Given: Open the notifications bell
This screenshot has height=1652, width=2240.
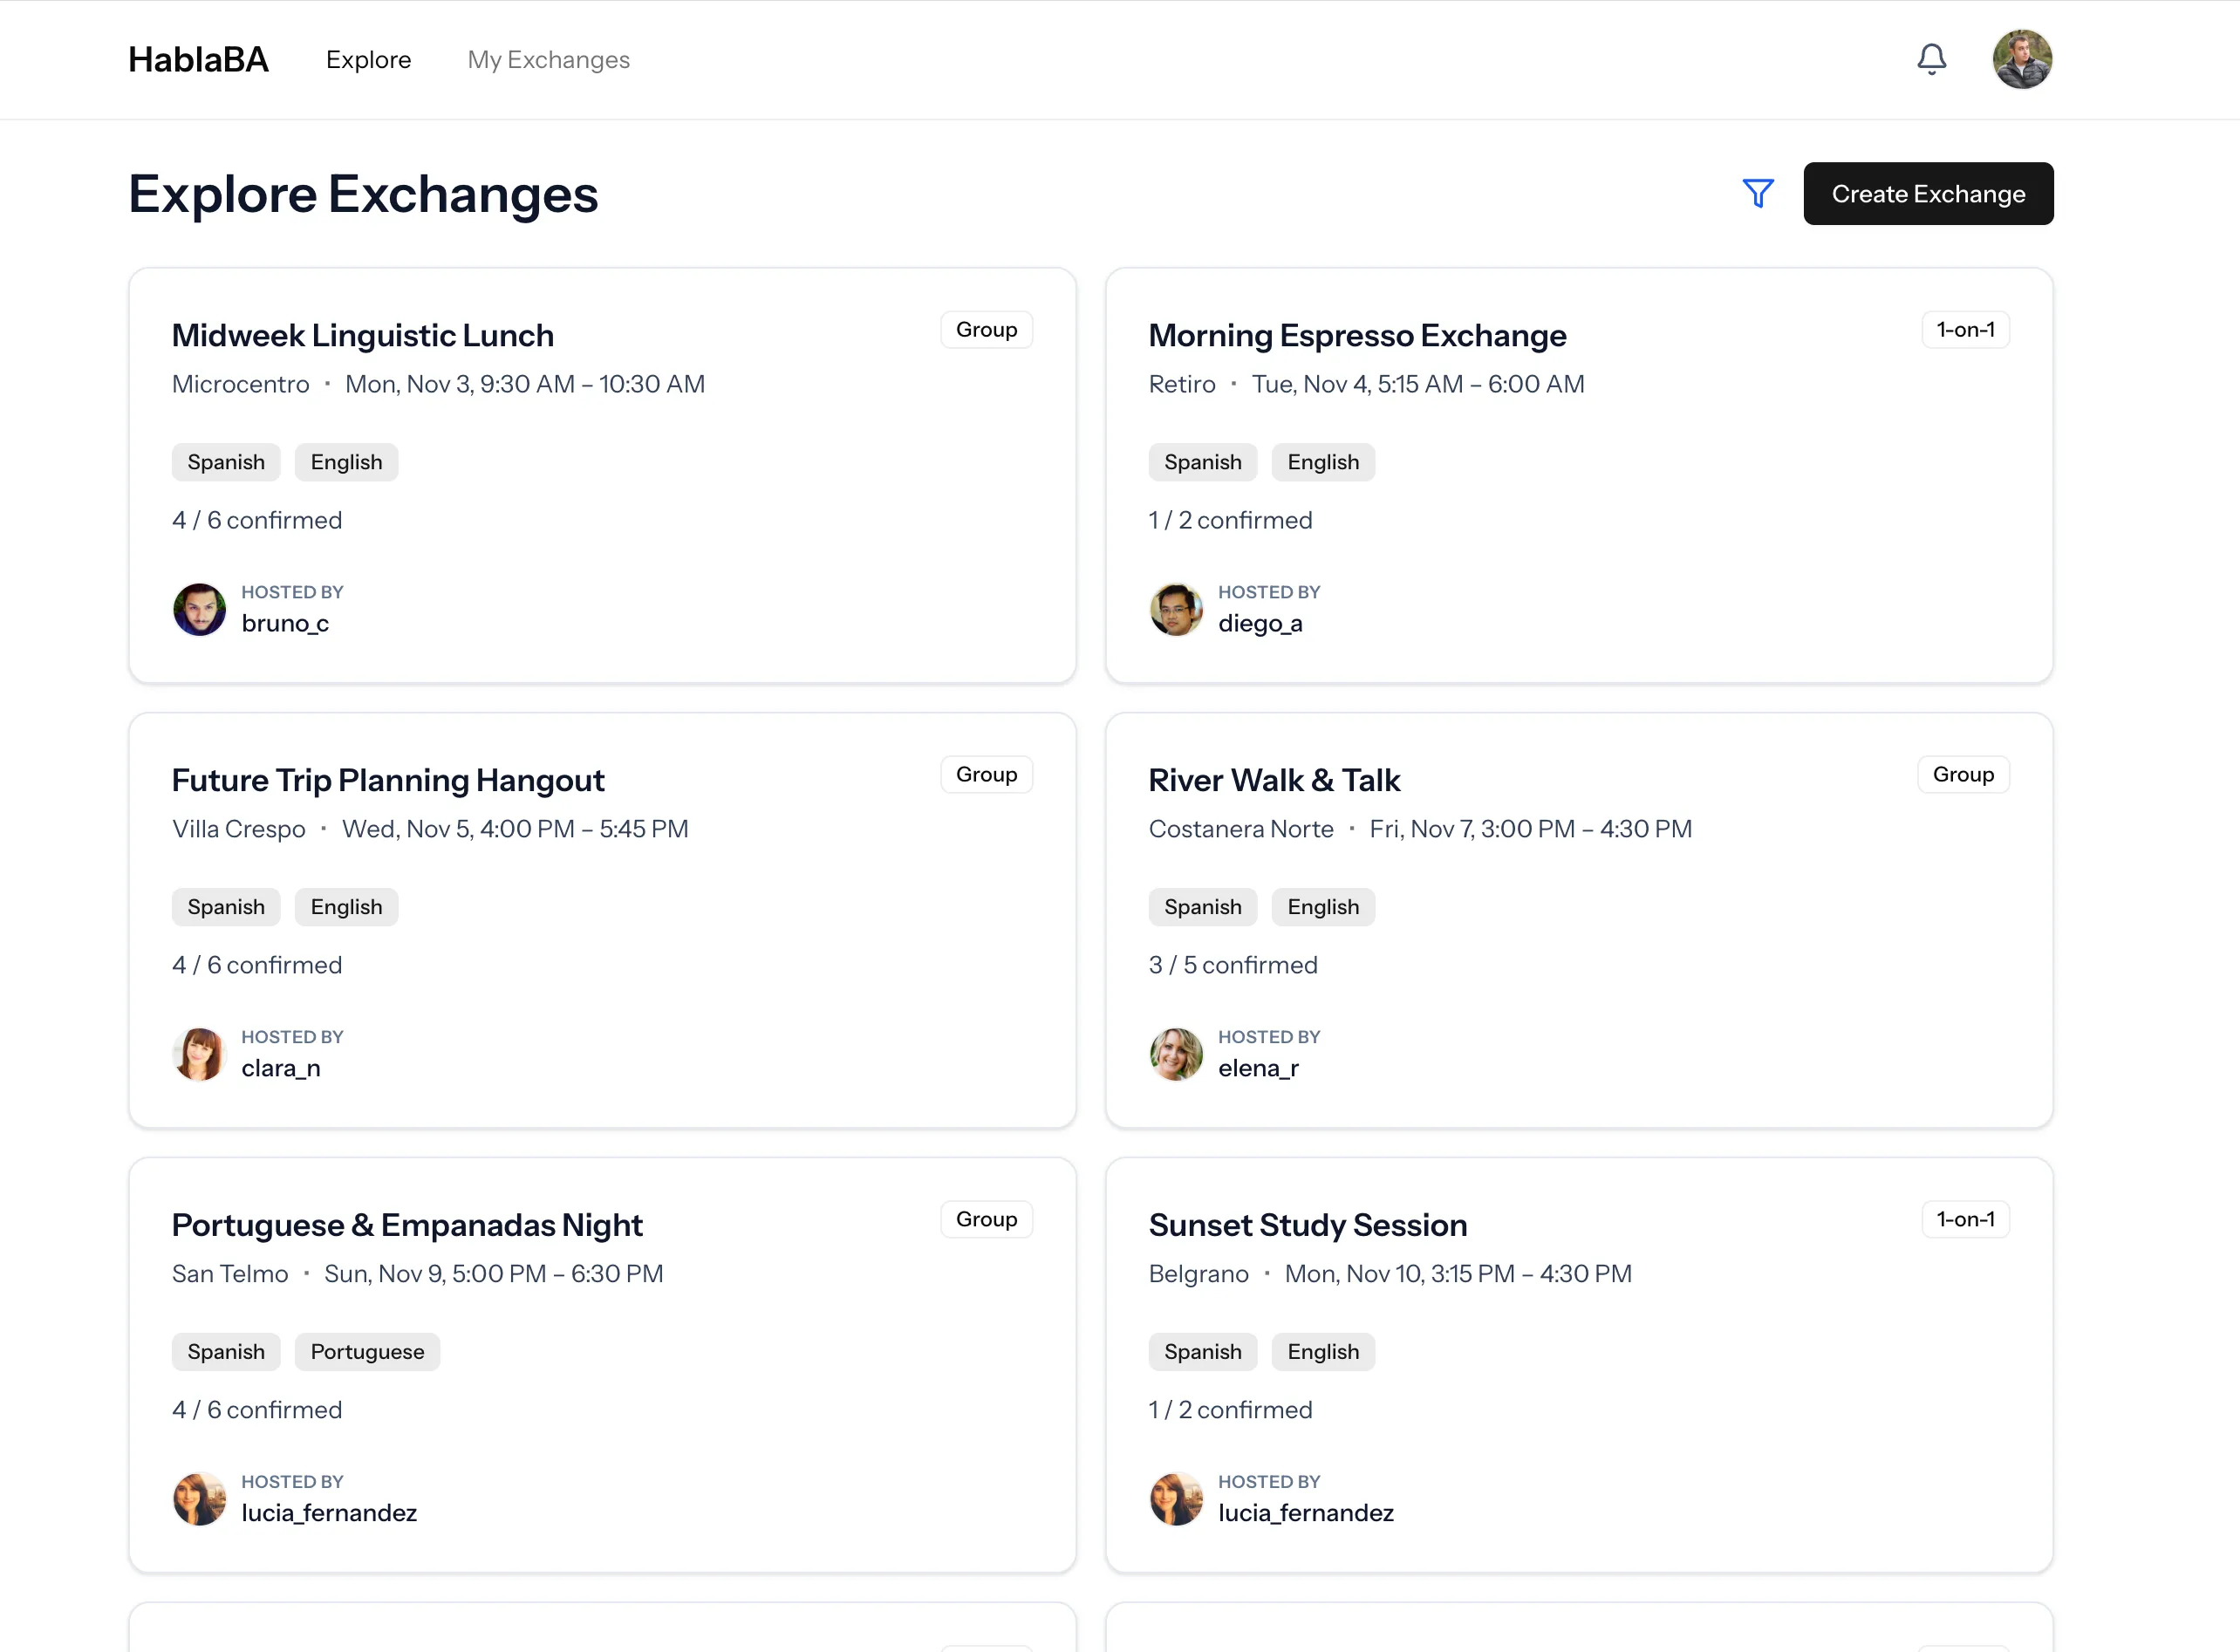Looking at the screenshot, I should pyautogui.click(x=1932, y=59).
